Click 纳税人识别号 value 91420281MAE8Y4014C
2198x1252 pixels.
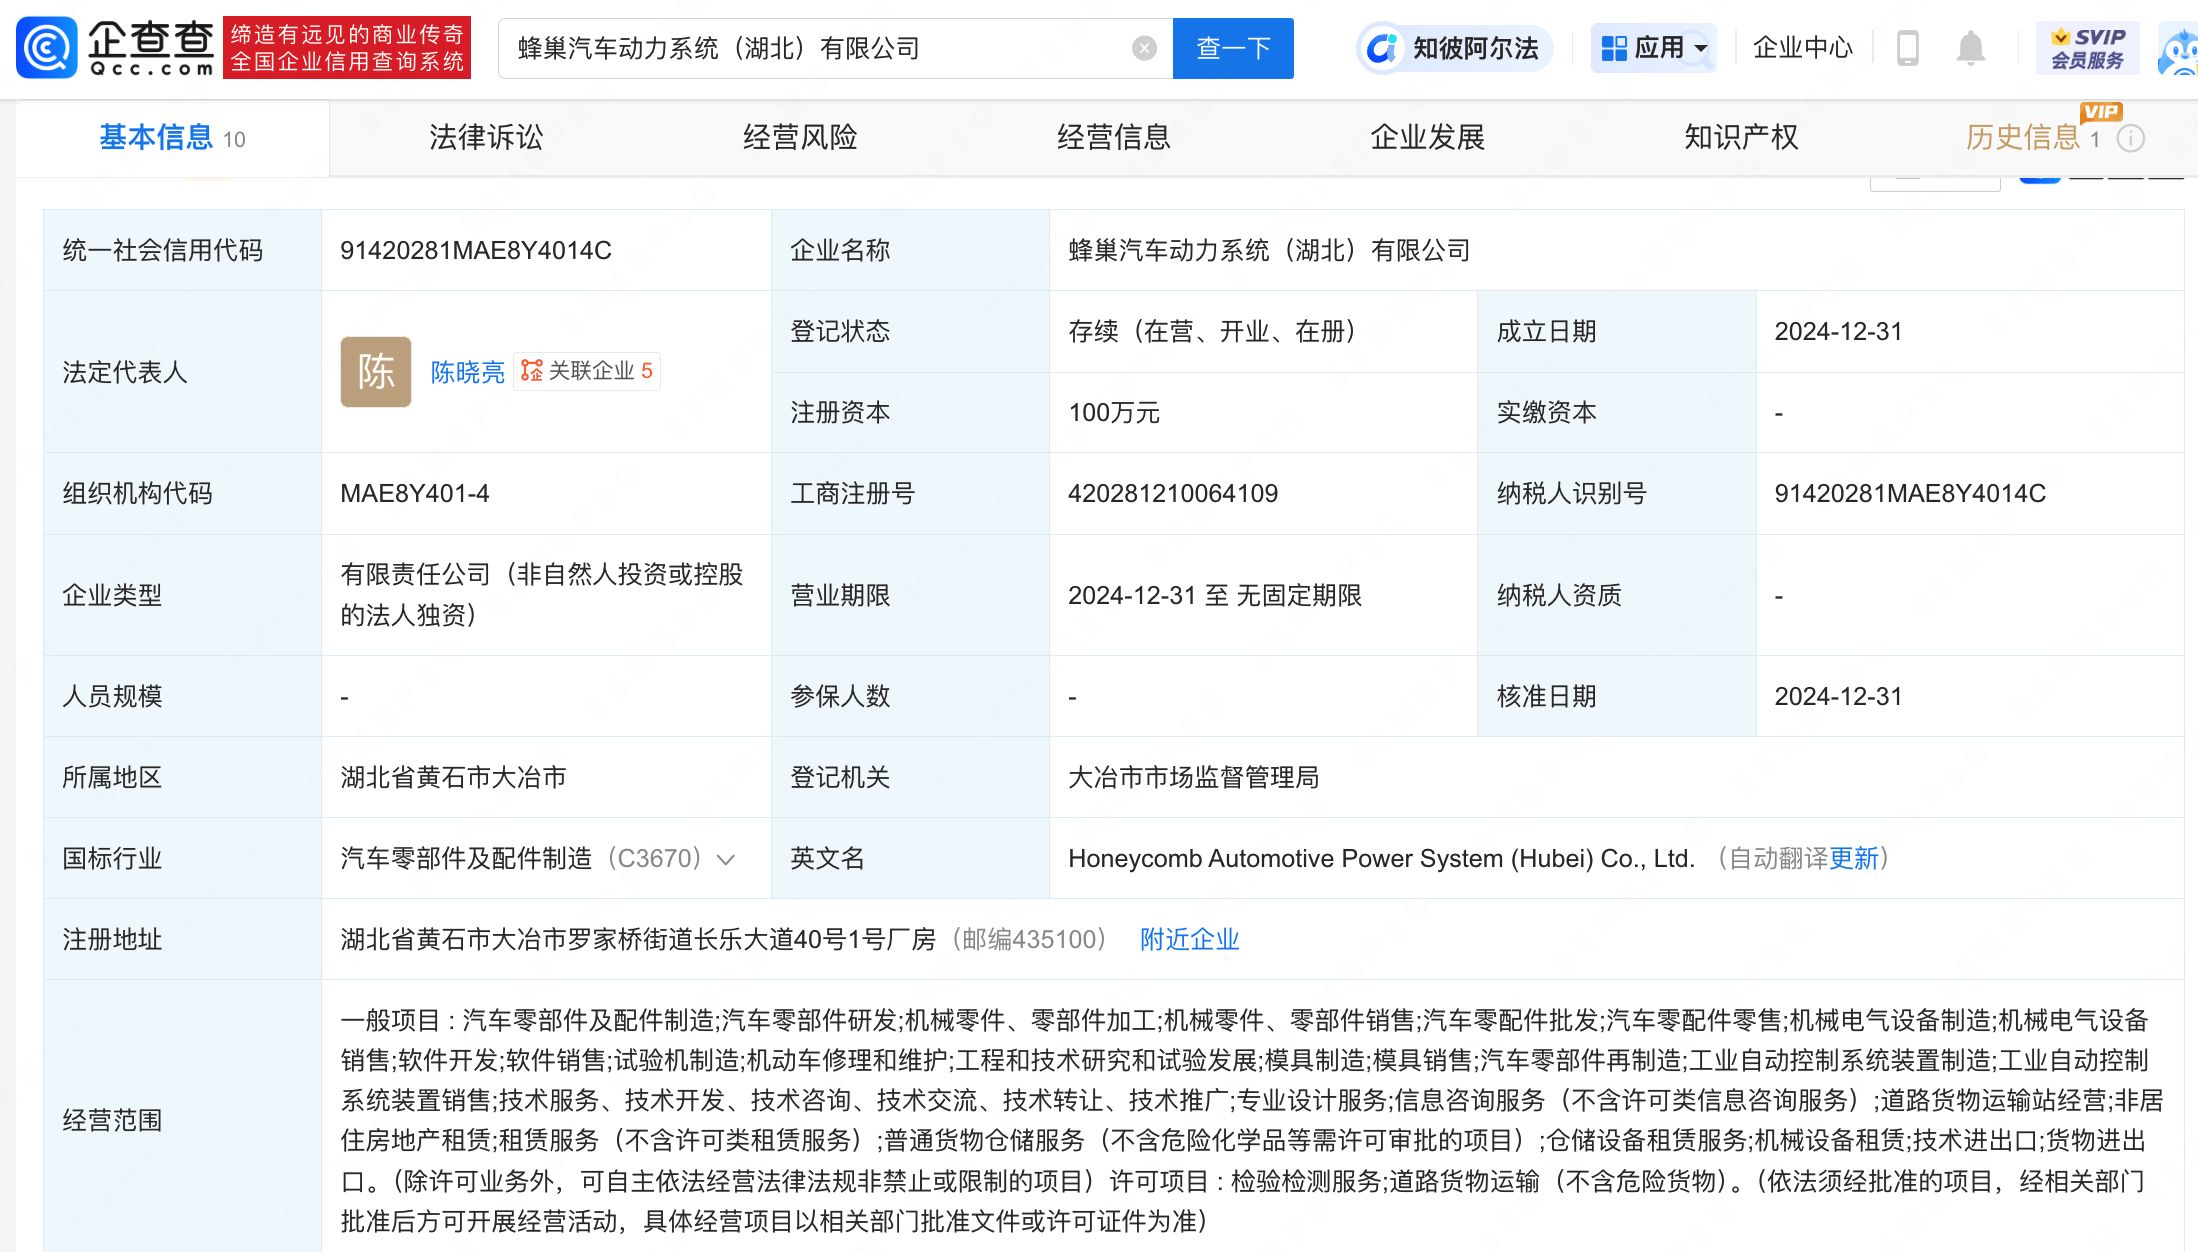point(1910,494)
